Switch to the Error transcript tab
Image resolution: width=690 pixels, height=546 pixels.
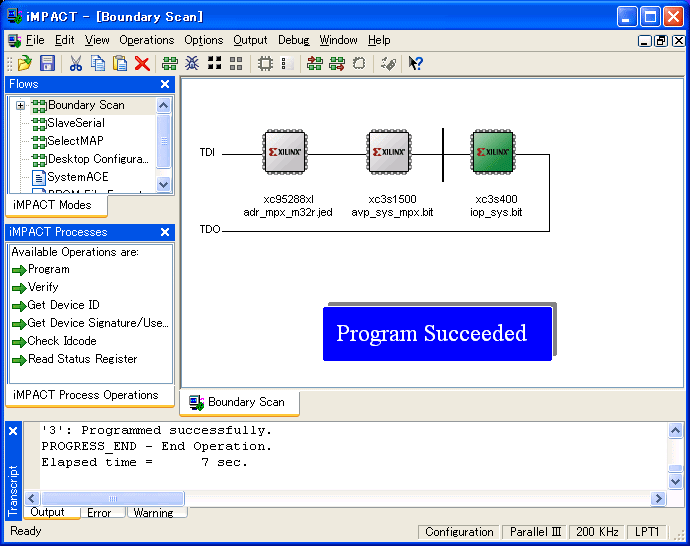[99, 513]
